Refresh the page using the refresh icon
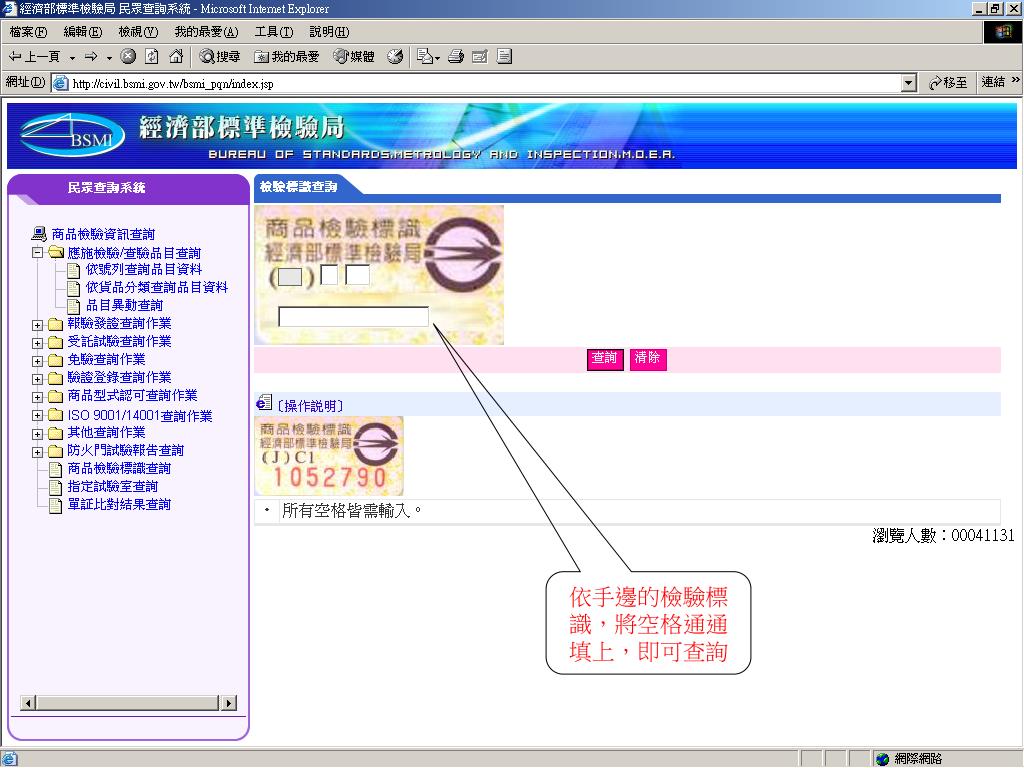 (152, 57)
